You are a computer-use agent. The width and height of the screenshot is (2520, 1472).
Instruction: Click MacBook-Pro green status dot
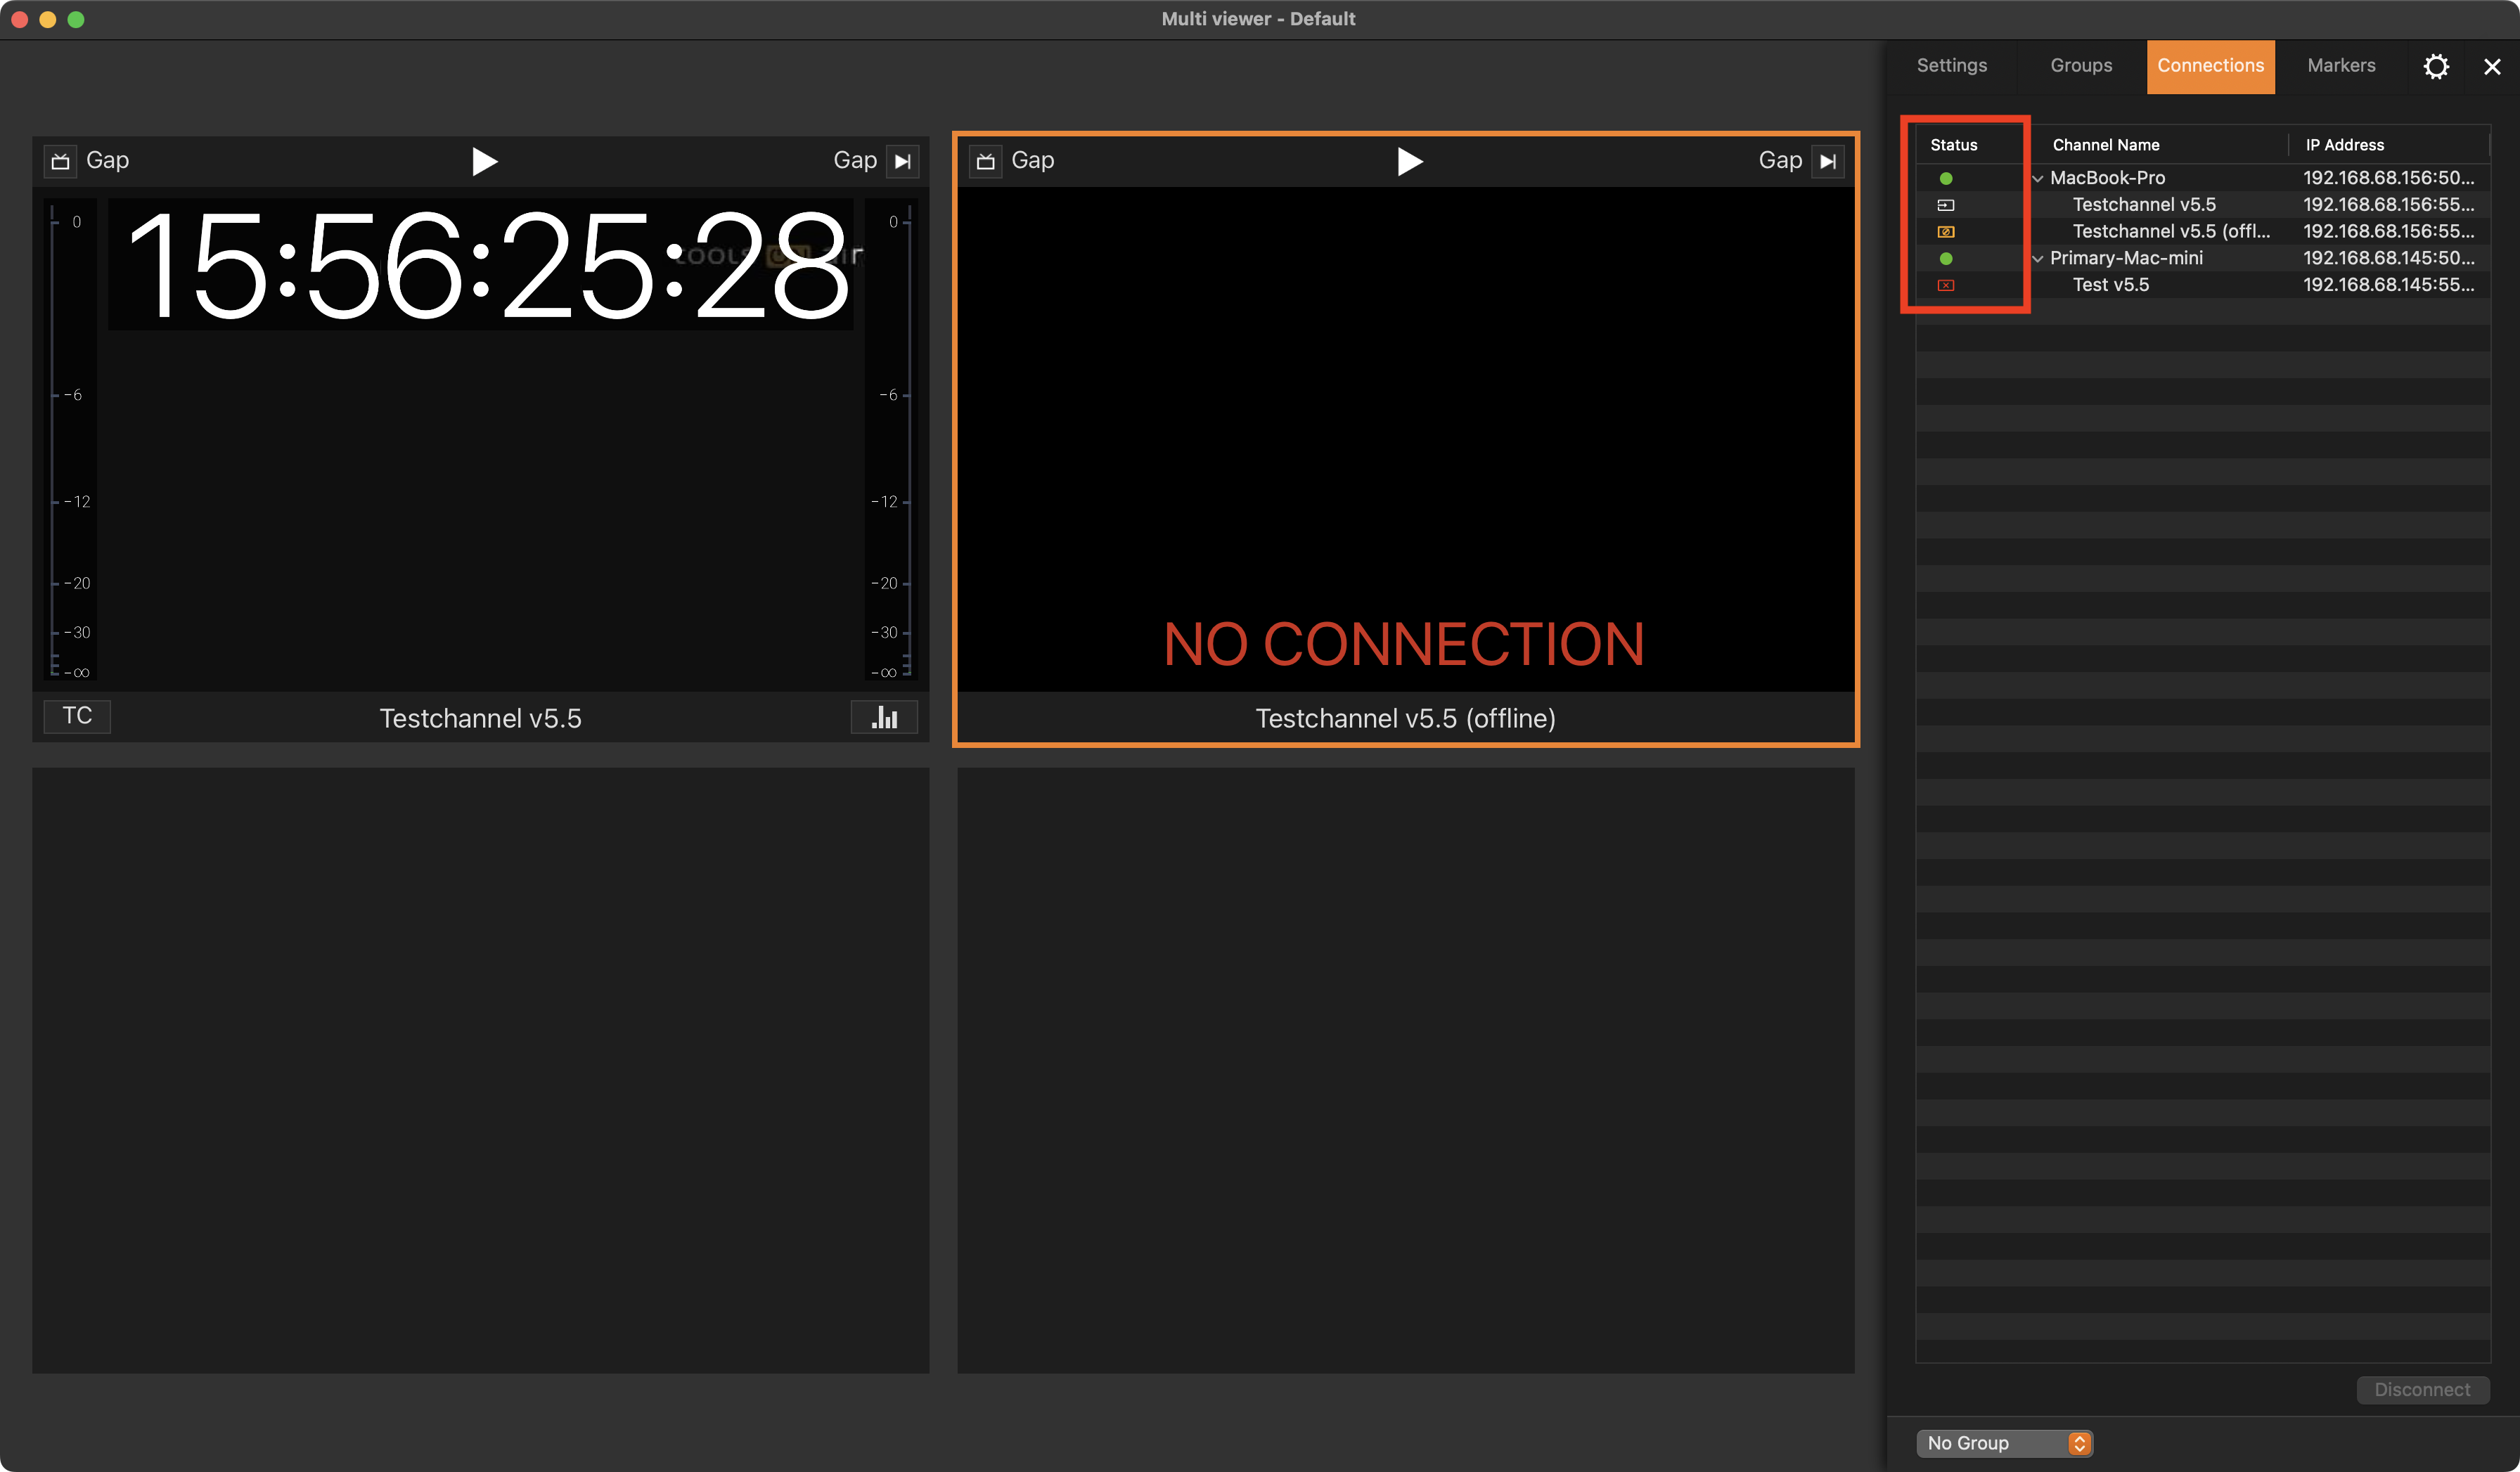pyautogui.click(x=1946, y=179)
